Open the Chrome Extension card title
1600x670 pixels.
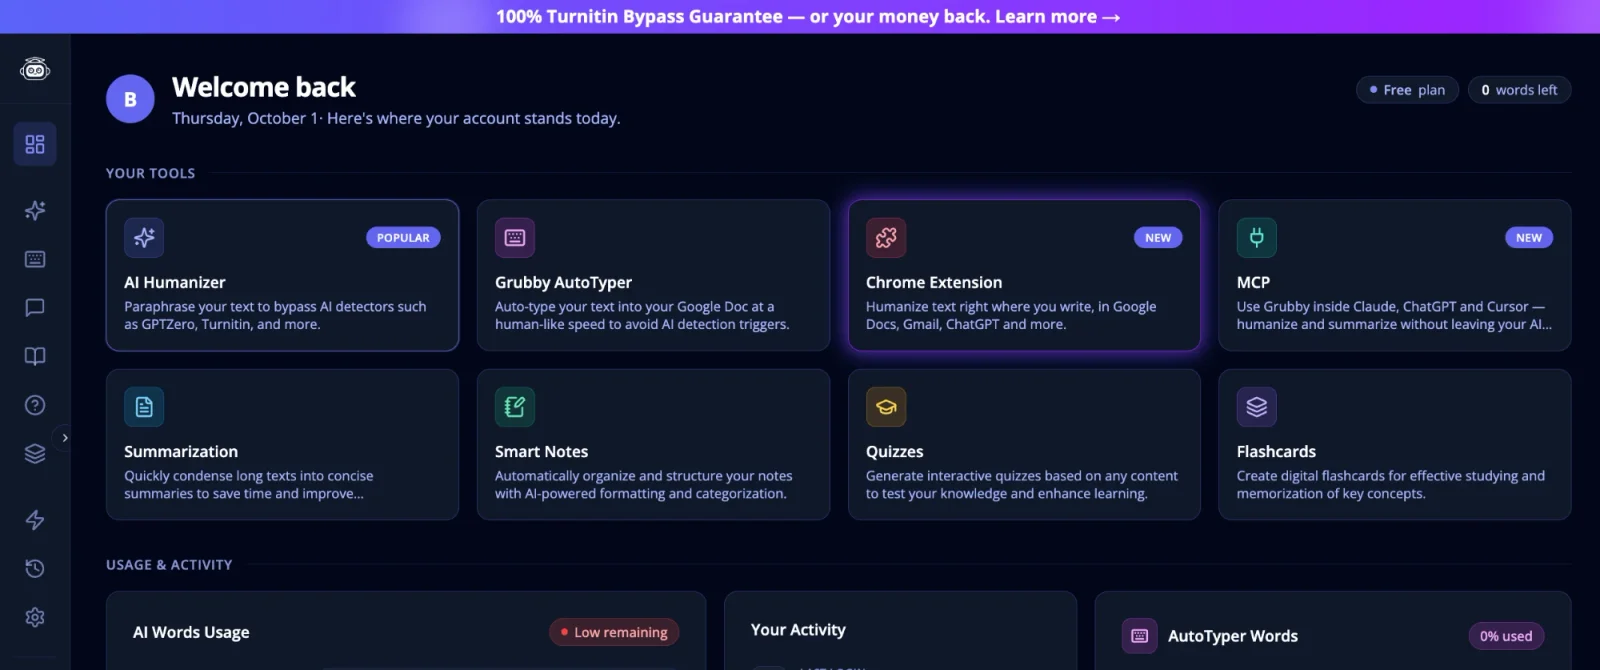(x=934, y=283)
